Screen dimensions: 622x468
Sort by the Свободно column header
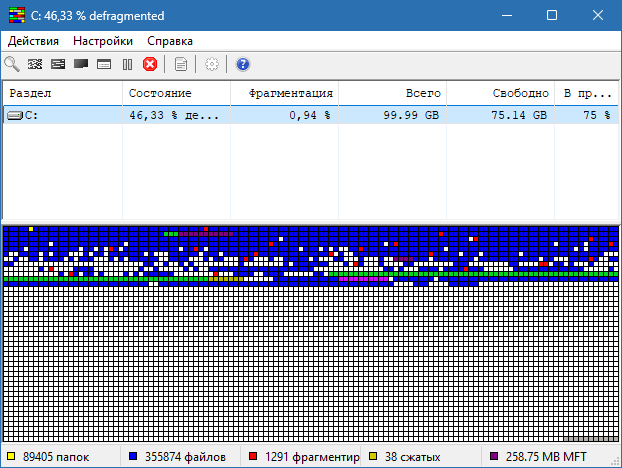tap(500, 93)
